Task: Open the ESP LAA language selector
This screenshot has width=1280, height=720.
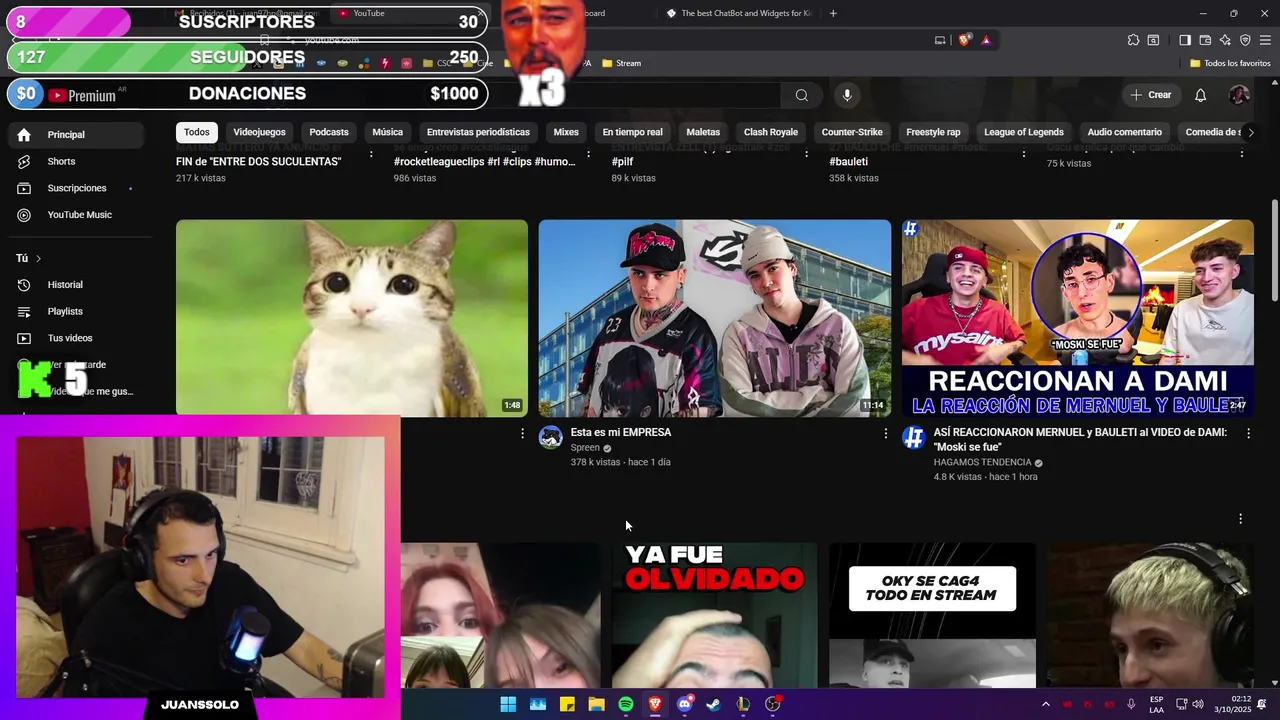Action: click(x=1156, y=704)
